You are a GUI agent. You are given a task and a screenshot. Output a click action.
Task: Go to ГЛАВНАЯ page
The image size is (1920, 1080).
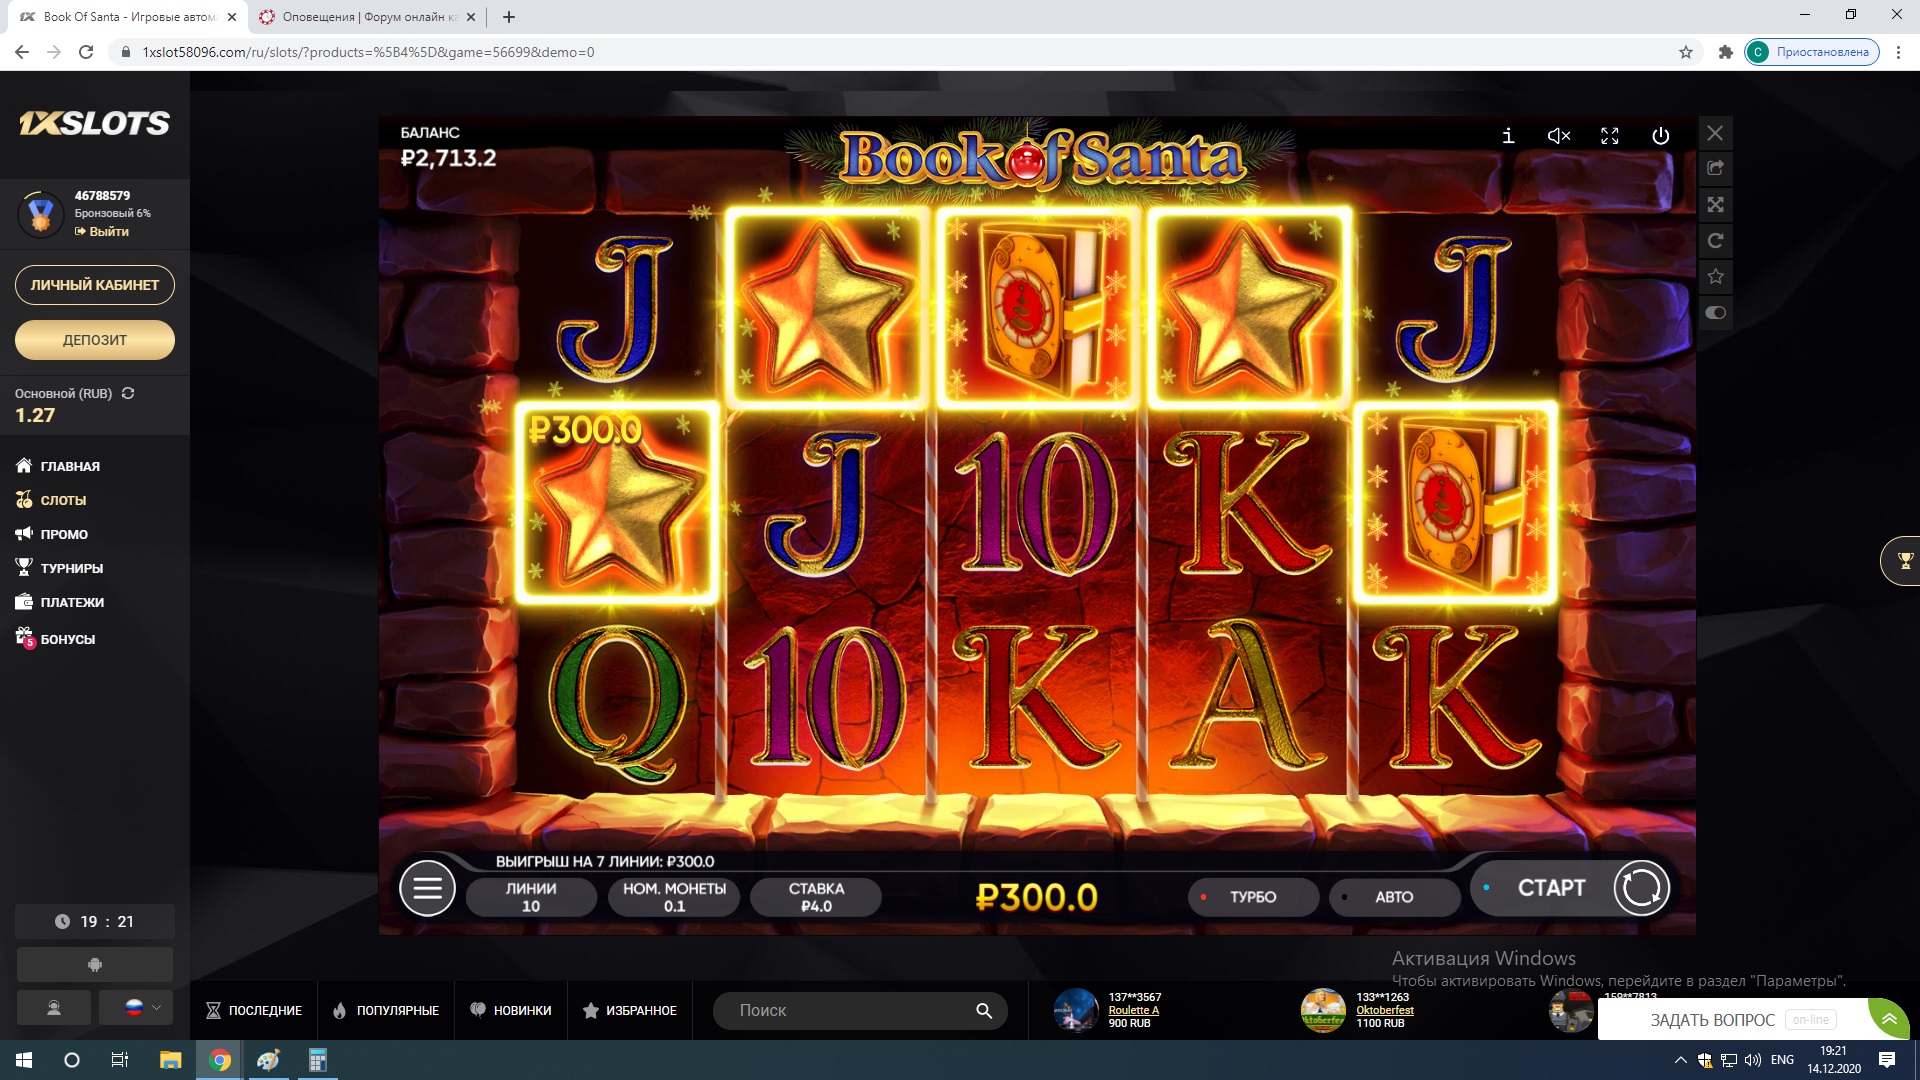pyautogui.click(x=58, y=466)
